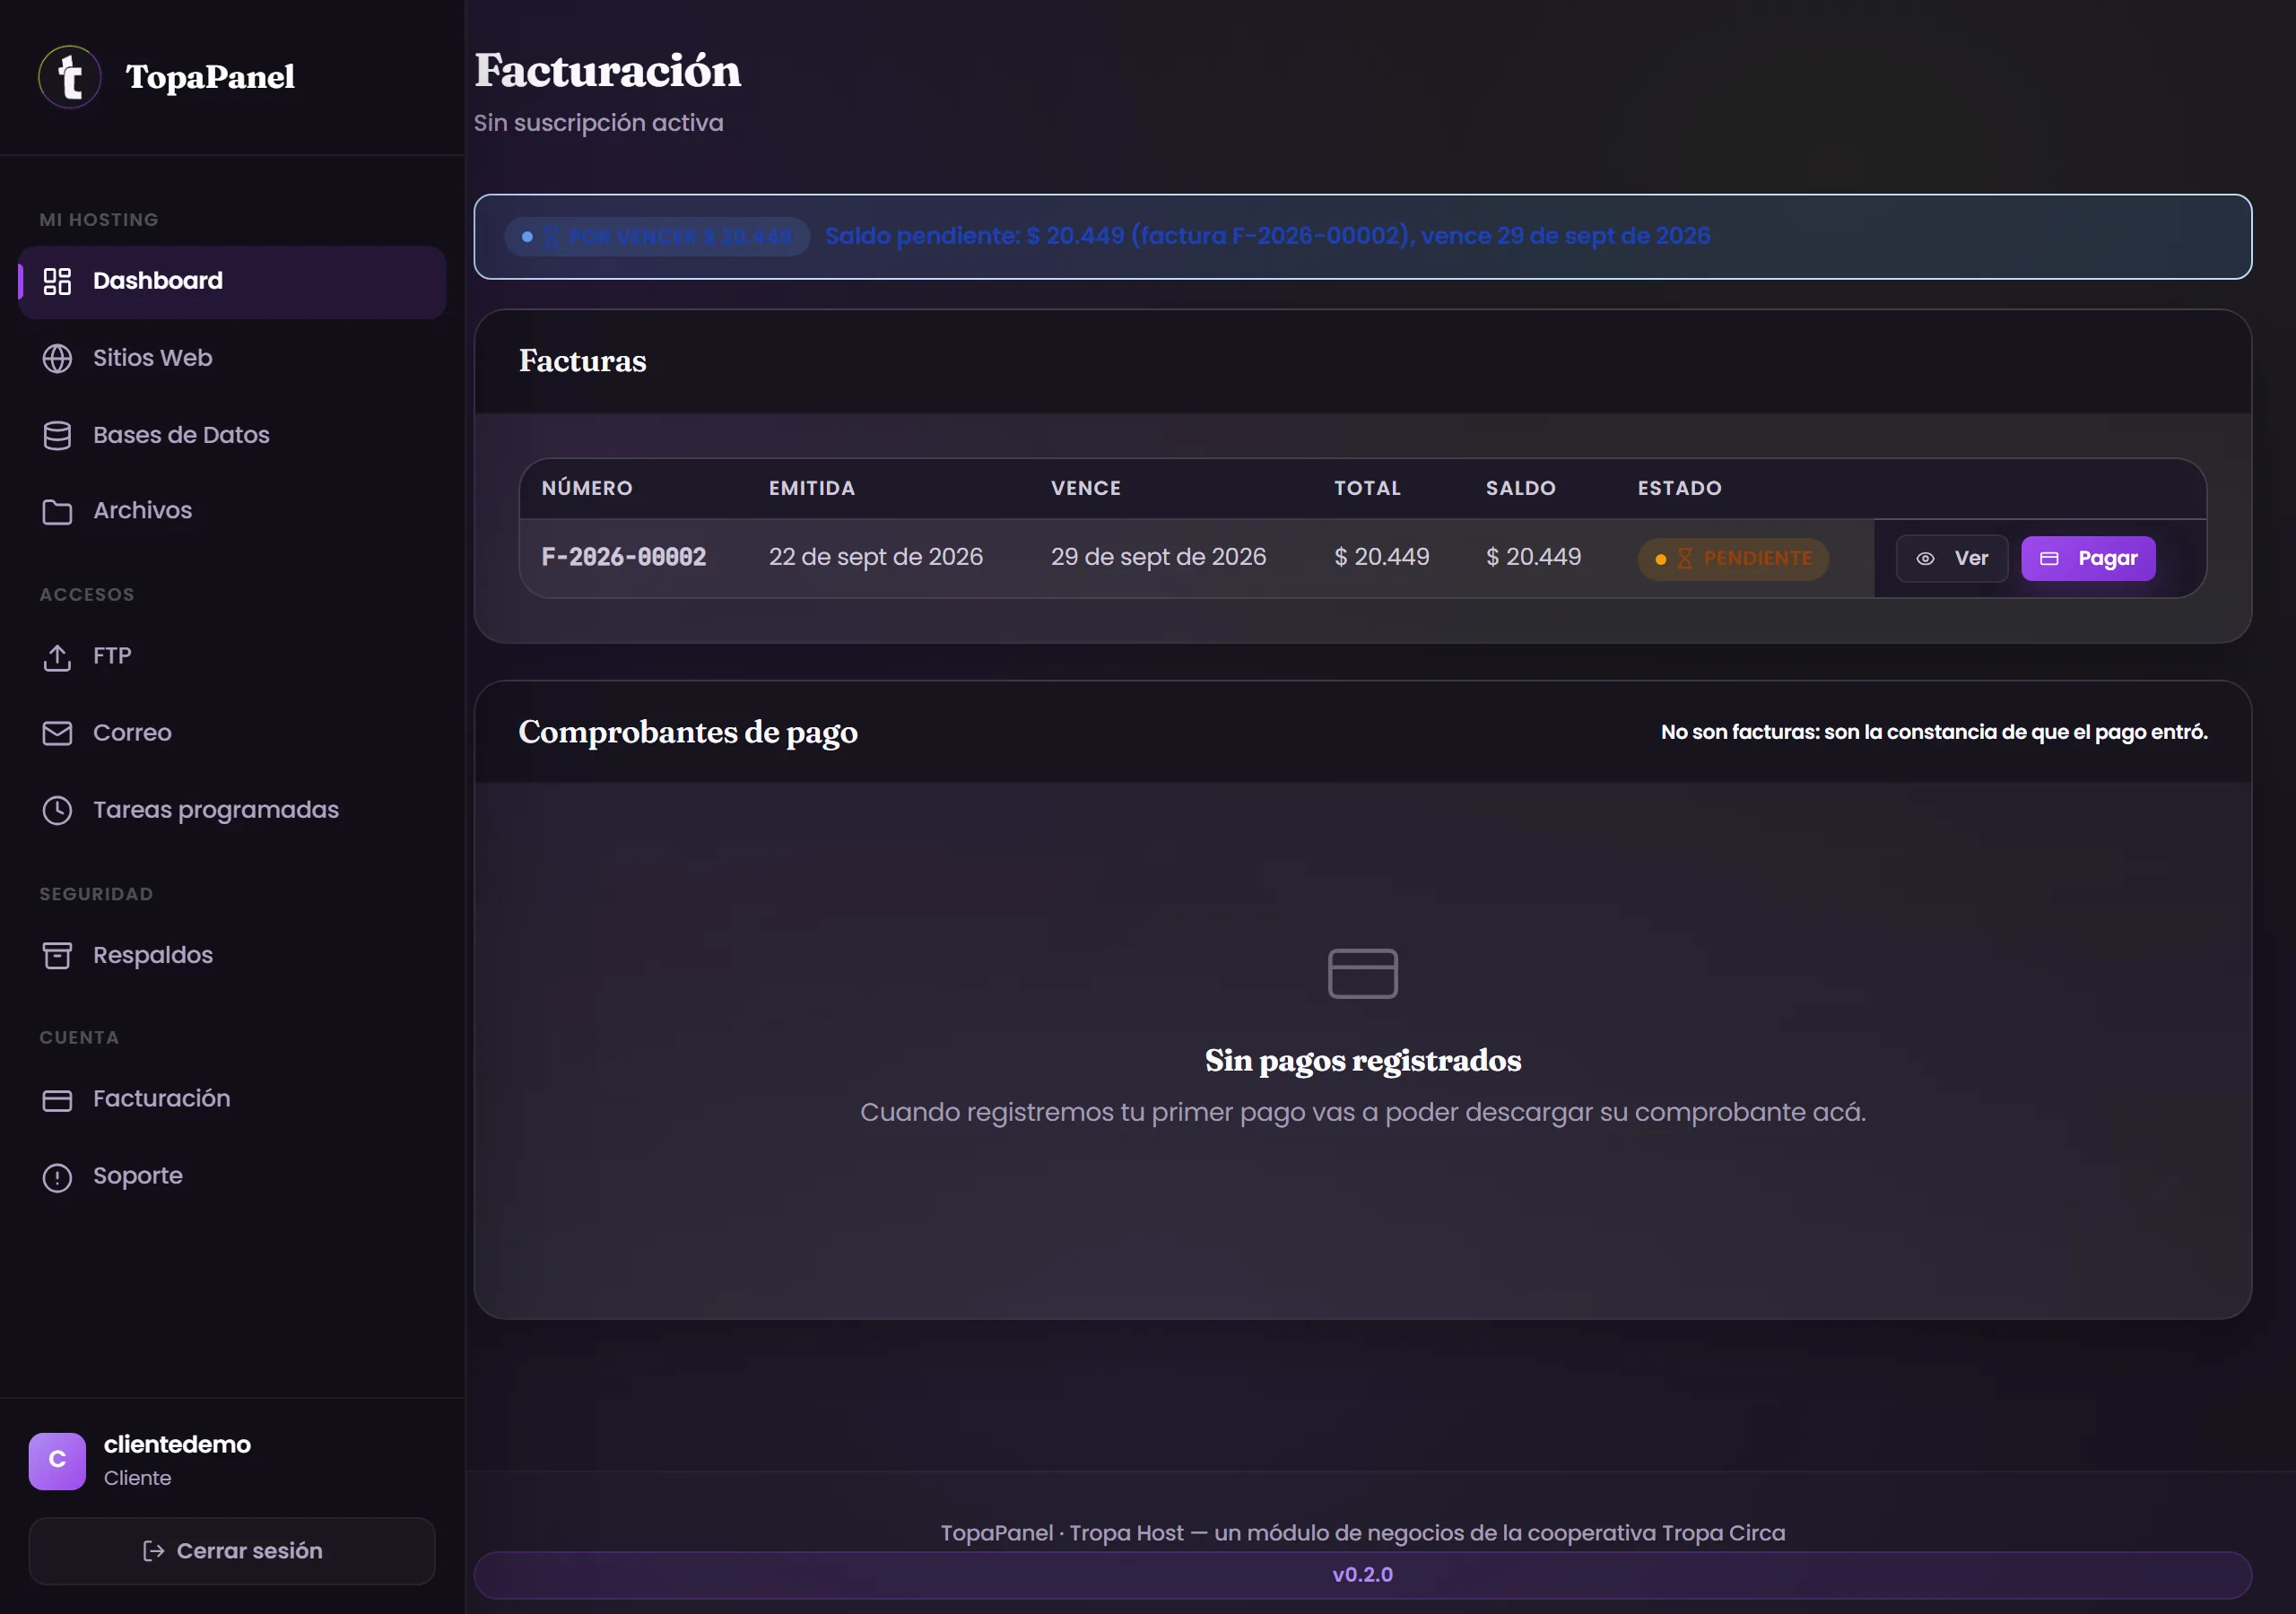The height and width of the screenshot is (1614, 2296).
Task: Click the Tareas programadas clock icon
Action: pyautogui.click(x=57, y=810)
